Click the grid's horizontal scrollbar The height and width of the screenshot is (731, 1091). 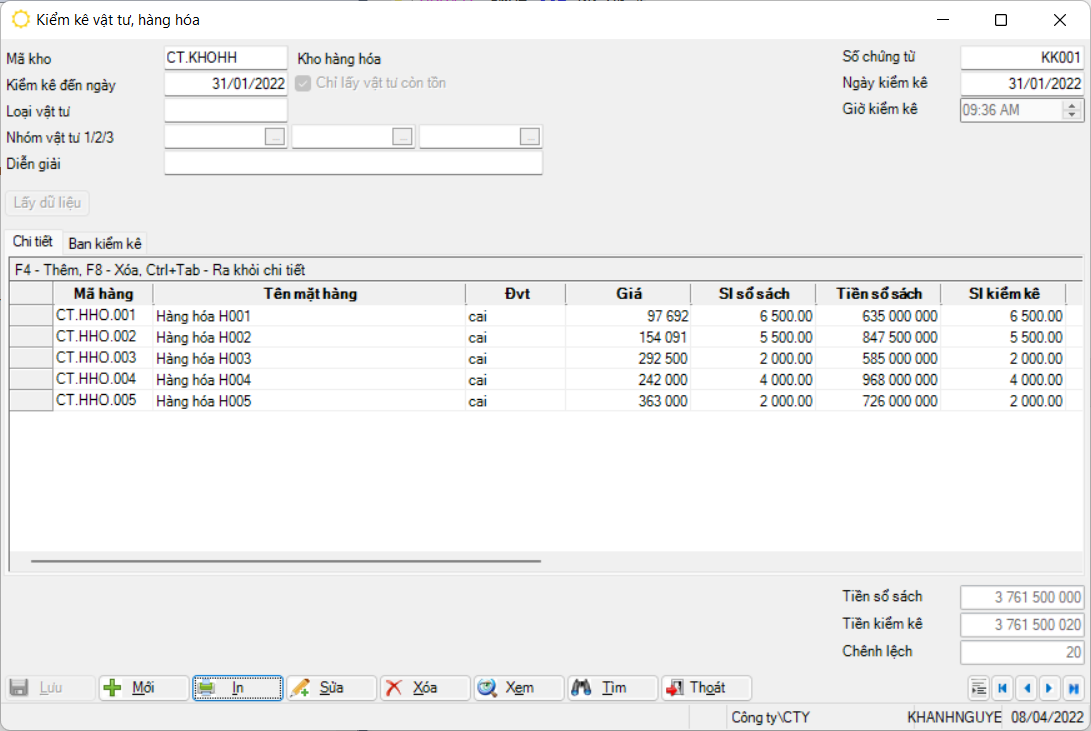click(285, 561)
